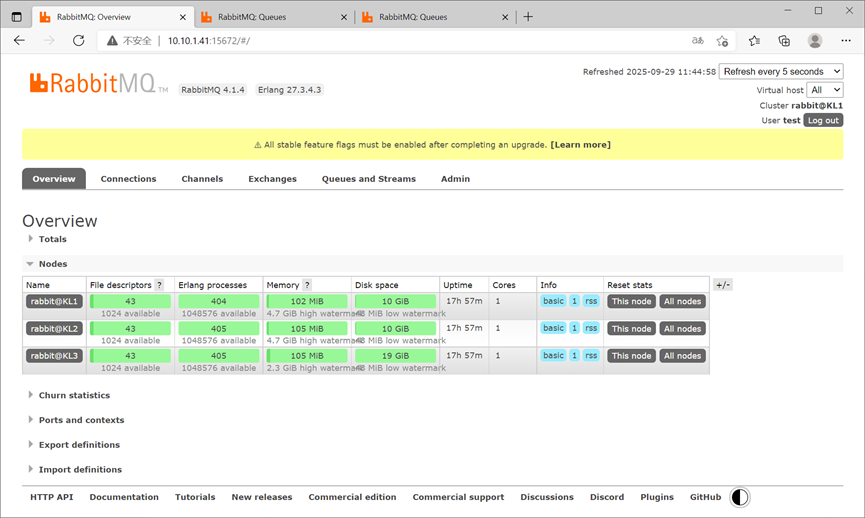Open the refresh interval dropdown
Viewport: 865px width, 518px height.
(781, 72)
